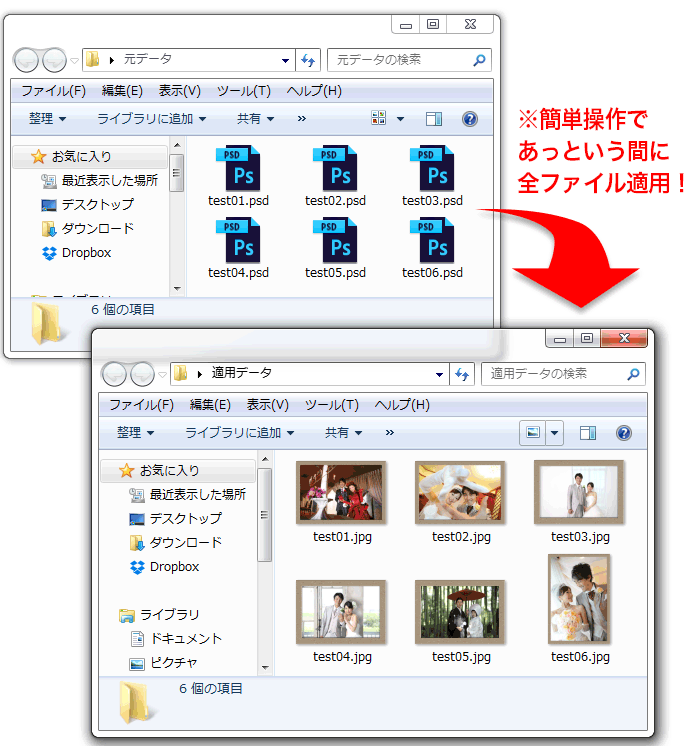Click sidebar scrollbar thumb in 適用データ window
The image size is (692, 746).
265,515
